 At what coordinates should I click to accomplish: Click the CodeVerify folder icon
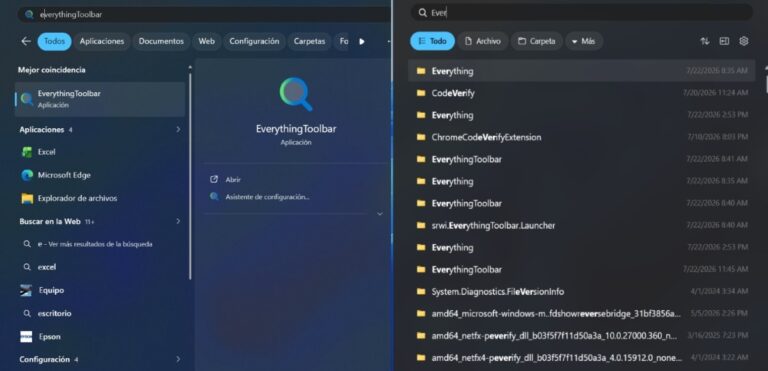(421, 93)
